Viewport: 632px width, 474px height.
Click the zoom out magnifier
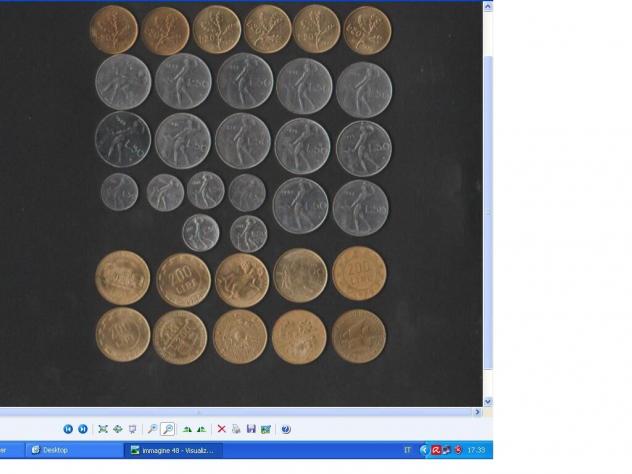168,429
